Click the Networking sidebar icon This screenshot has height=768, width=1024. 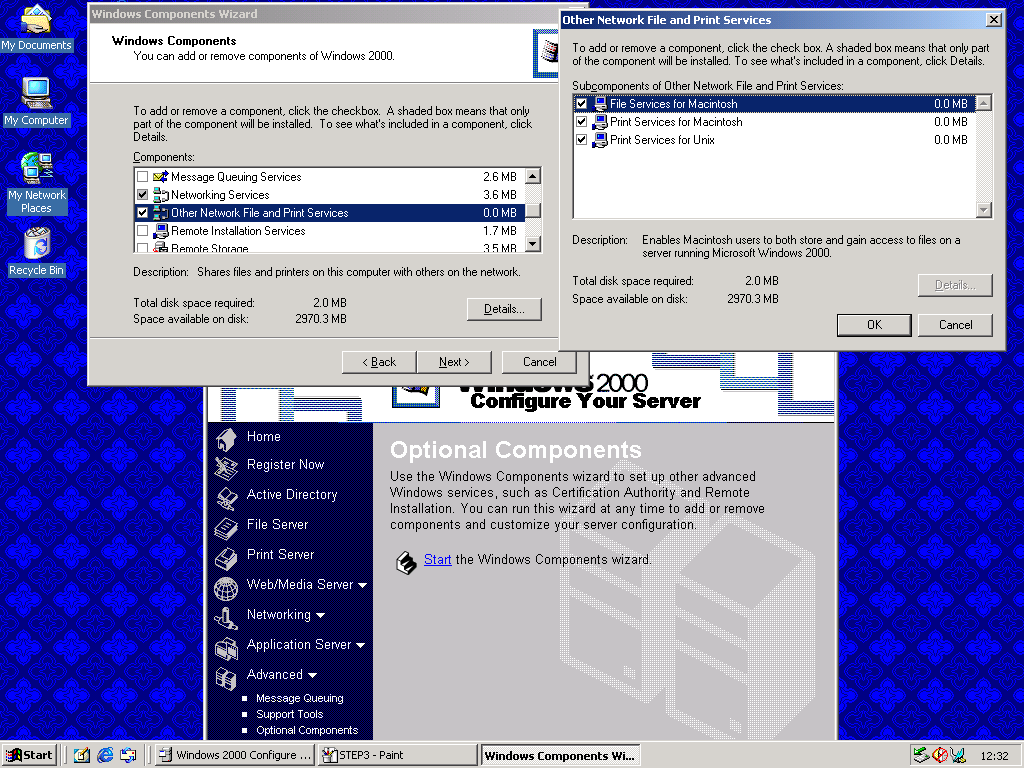[x=226, y=618]
